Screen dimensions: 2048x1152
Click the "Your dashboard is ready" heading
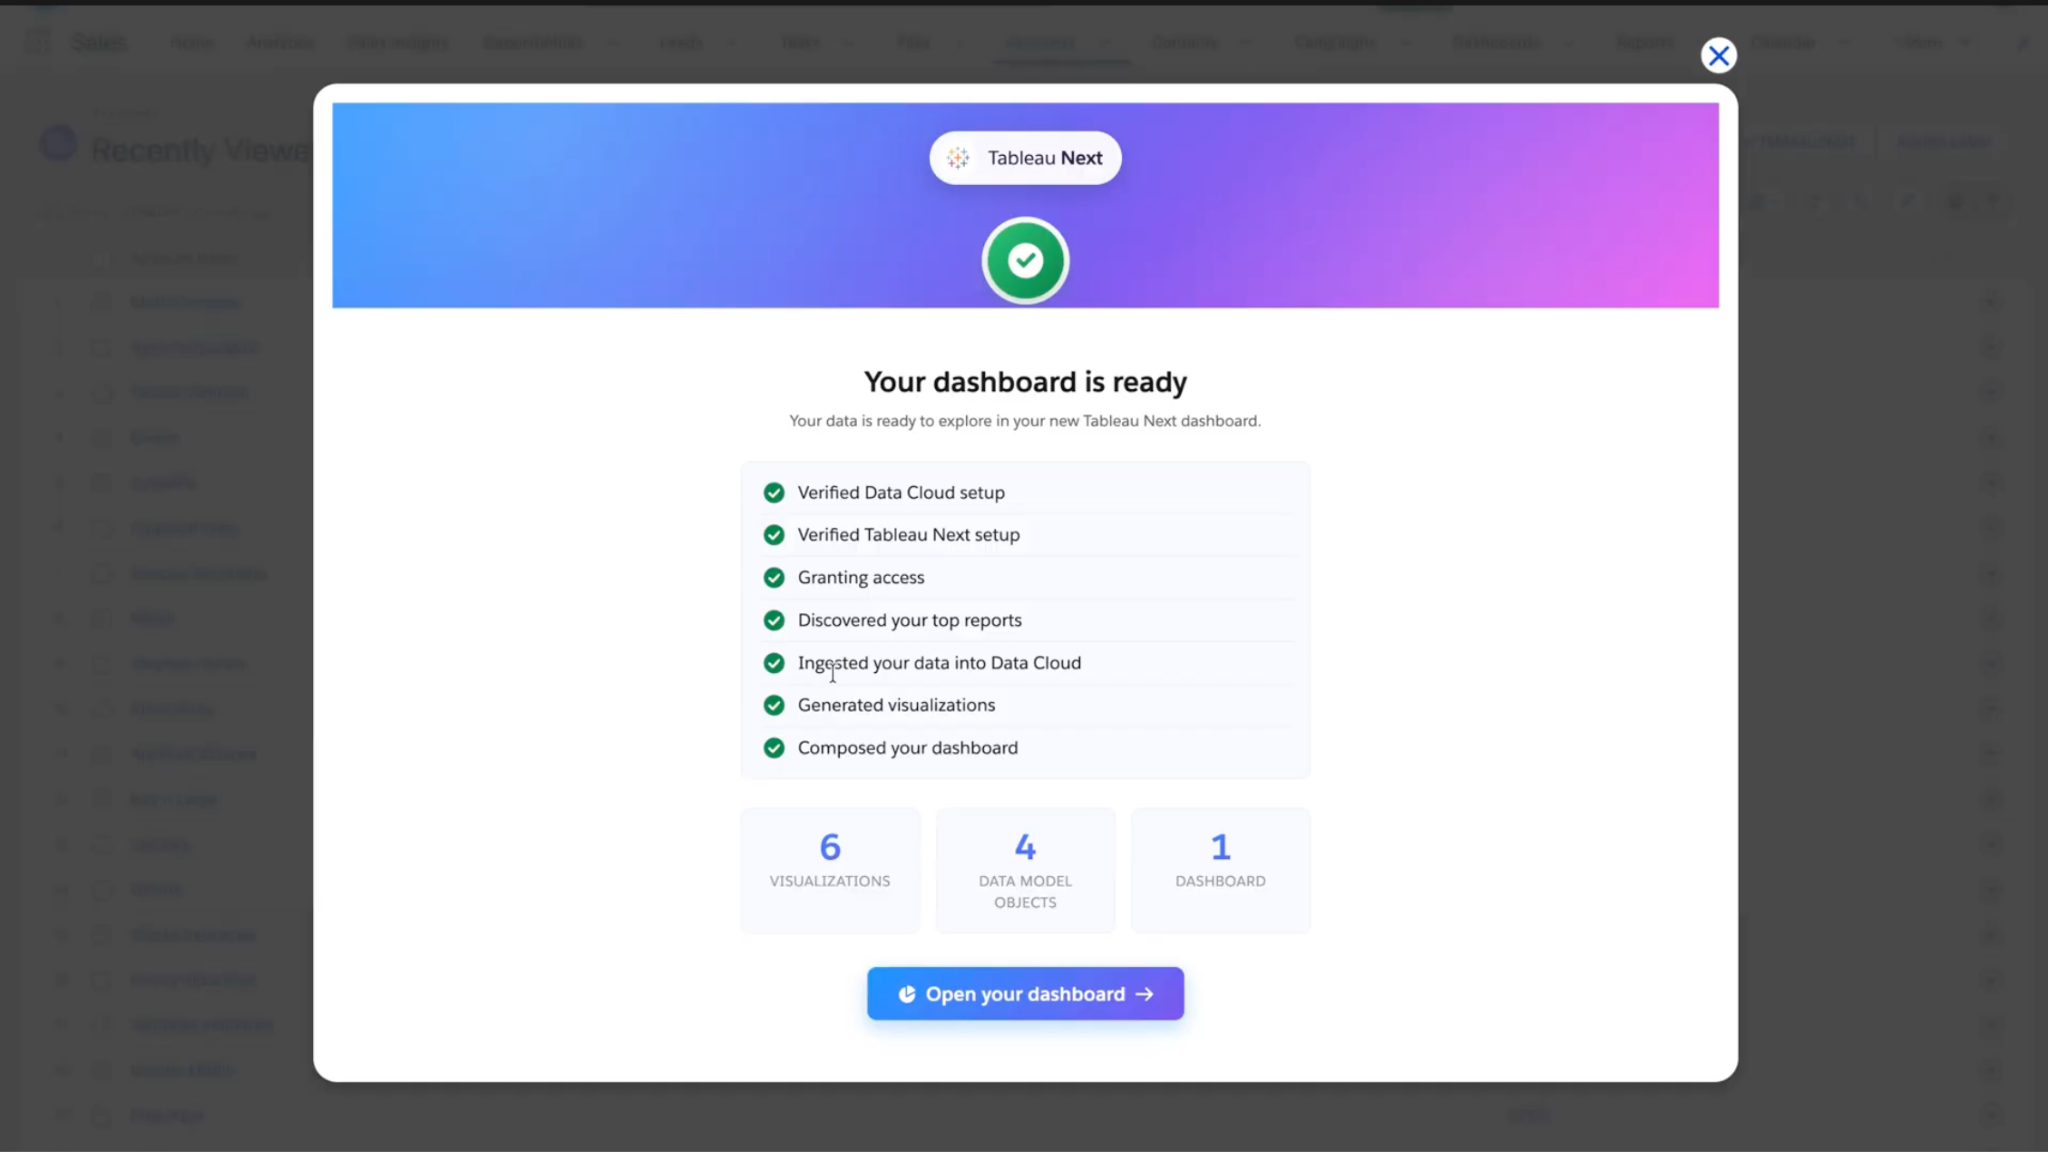1025,382
